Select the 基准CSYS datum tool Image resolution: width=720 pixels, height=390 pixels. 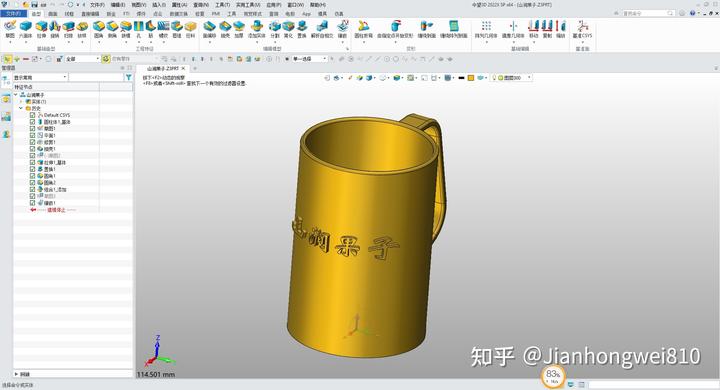coord(582,29)
